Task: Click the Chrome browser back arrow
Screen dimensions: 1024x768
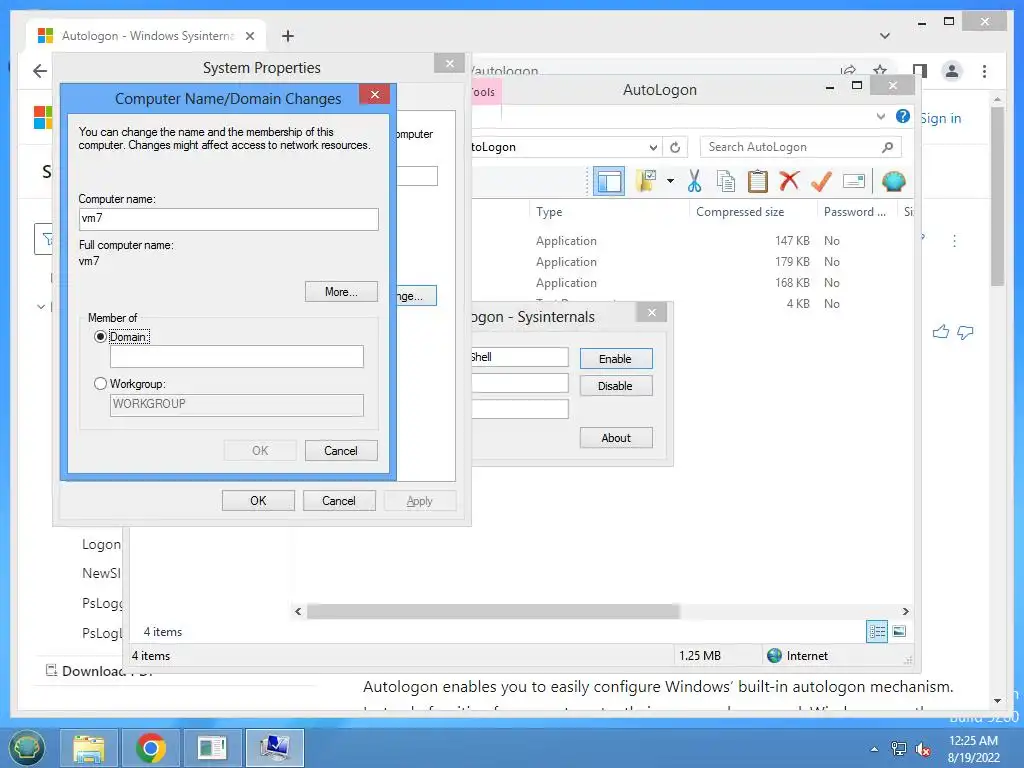Action: click(x=40, y=71)
